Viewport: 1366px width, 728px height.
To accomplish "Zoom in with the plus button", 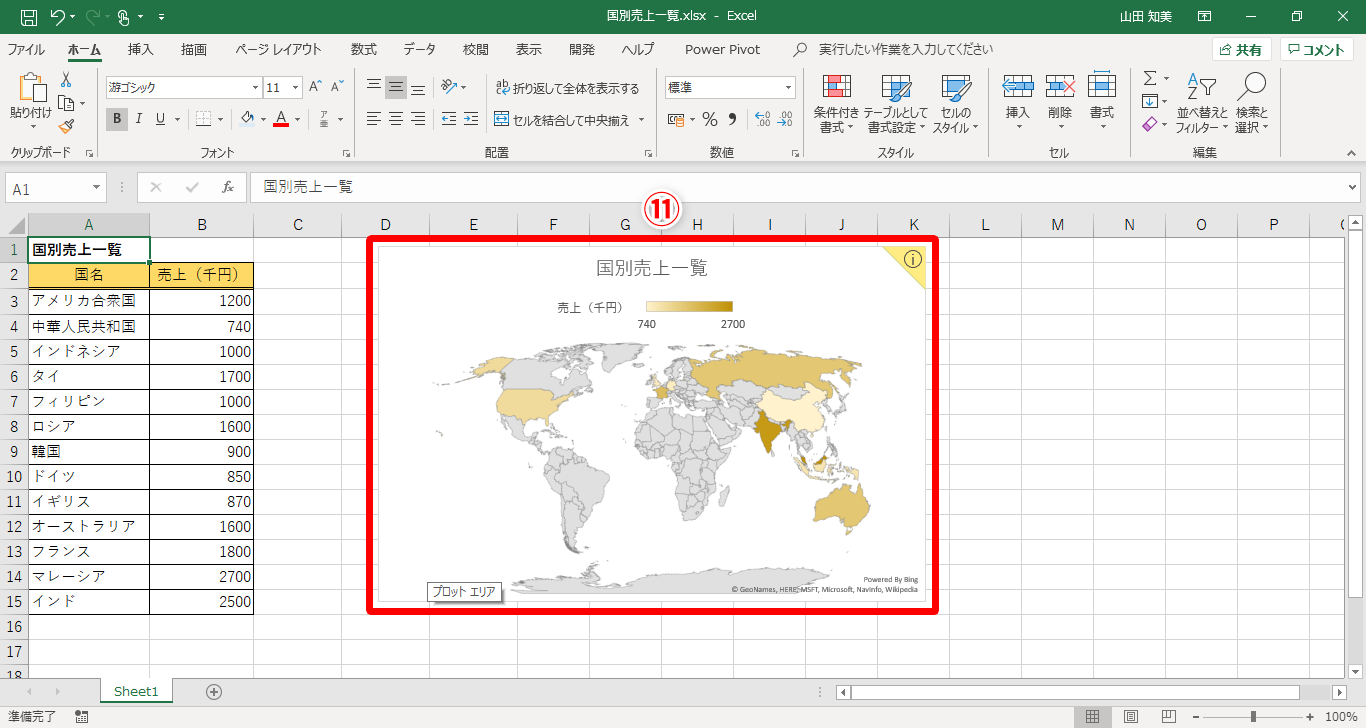I will [1310, 716].
